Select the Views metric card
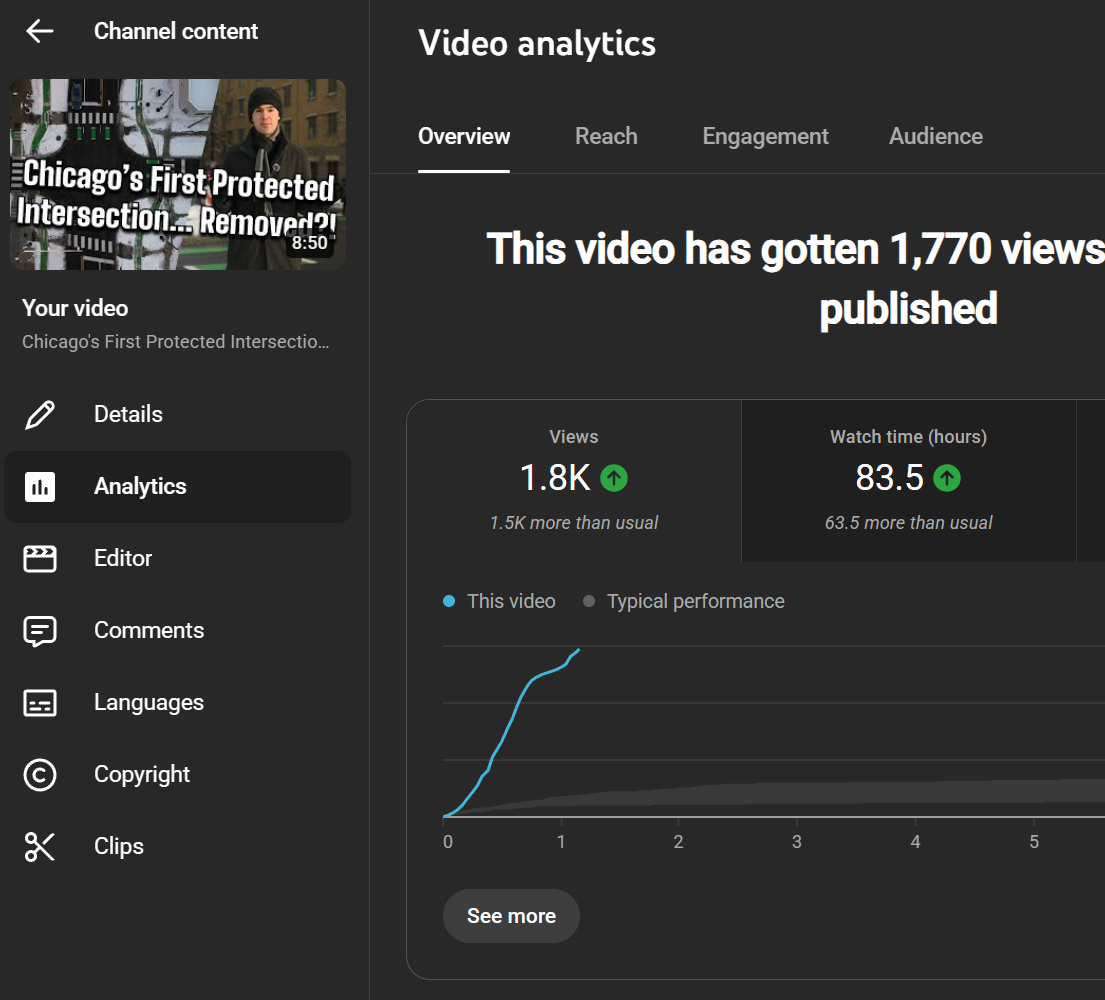1105x1000 pixels. [x=574, y=481]
